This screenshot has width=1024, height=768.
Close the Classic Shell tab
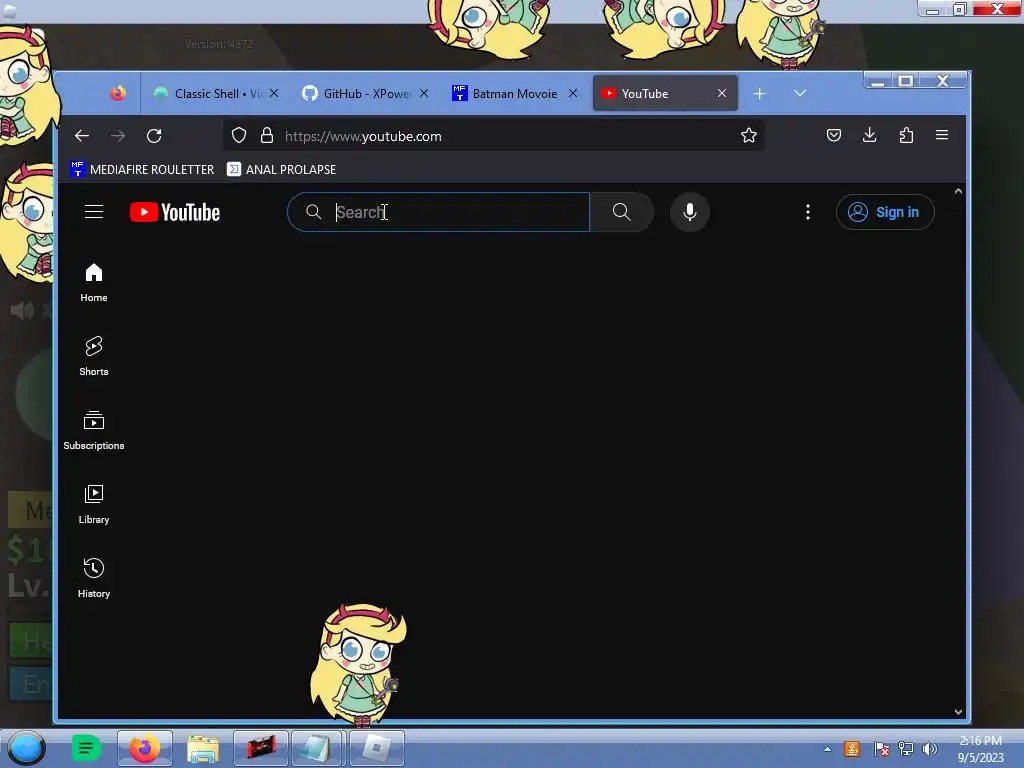click(x=274, y=93)
